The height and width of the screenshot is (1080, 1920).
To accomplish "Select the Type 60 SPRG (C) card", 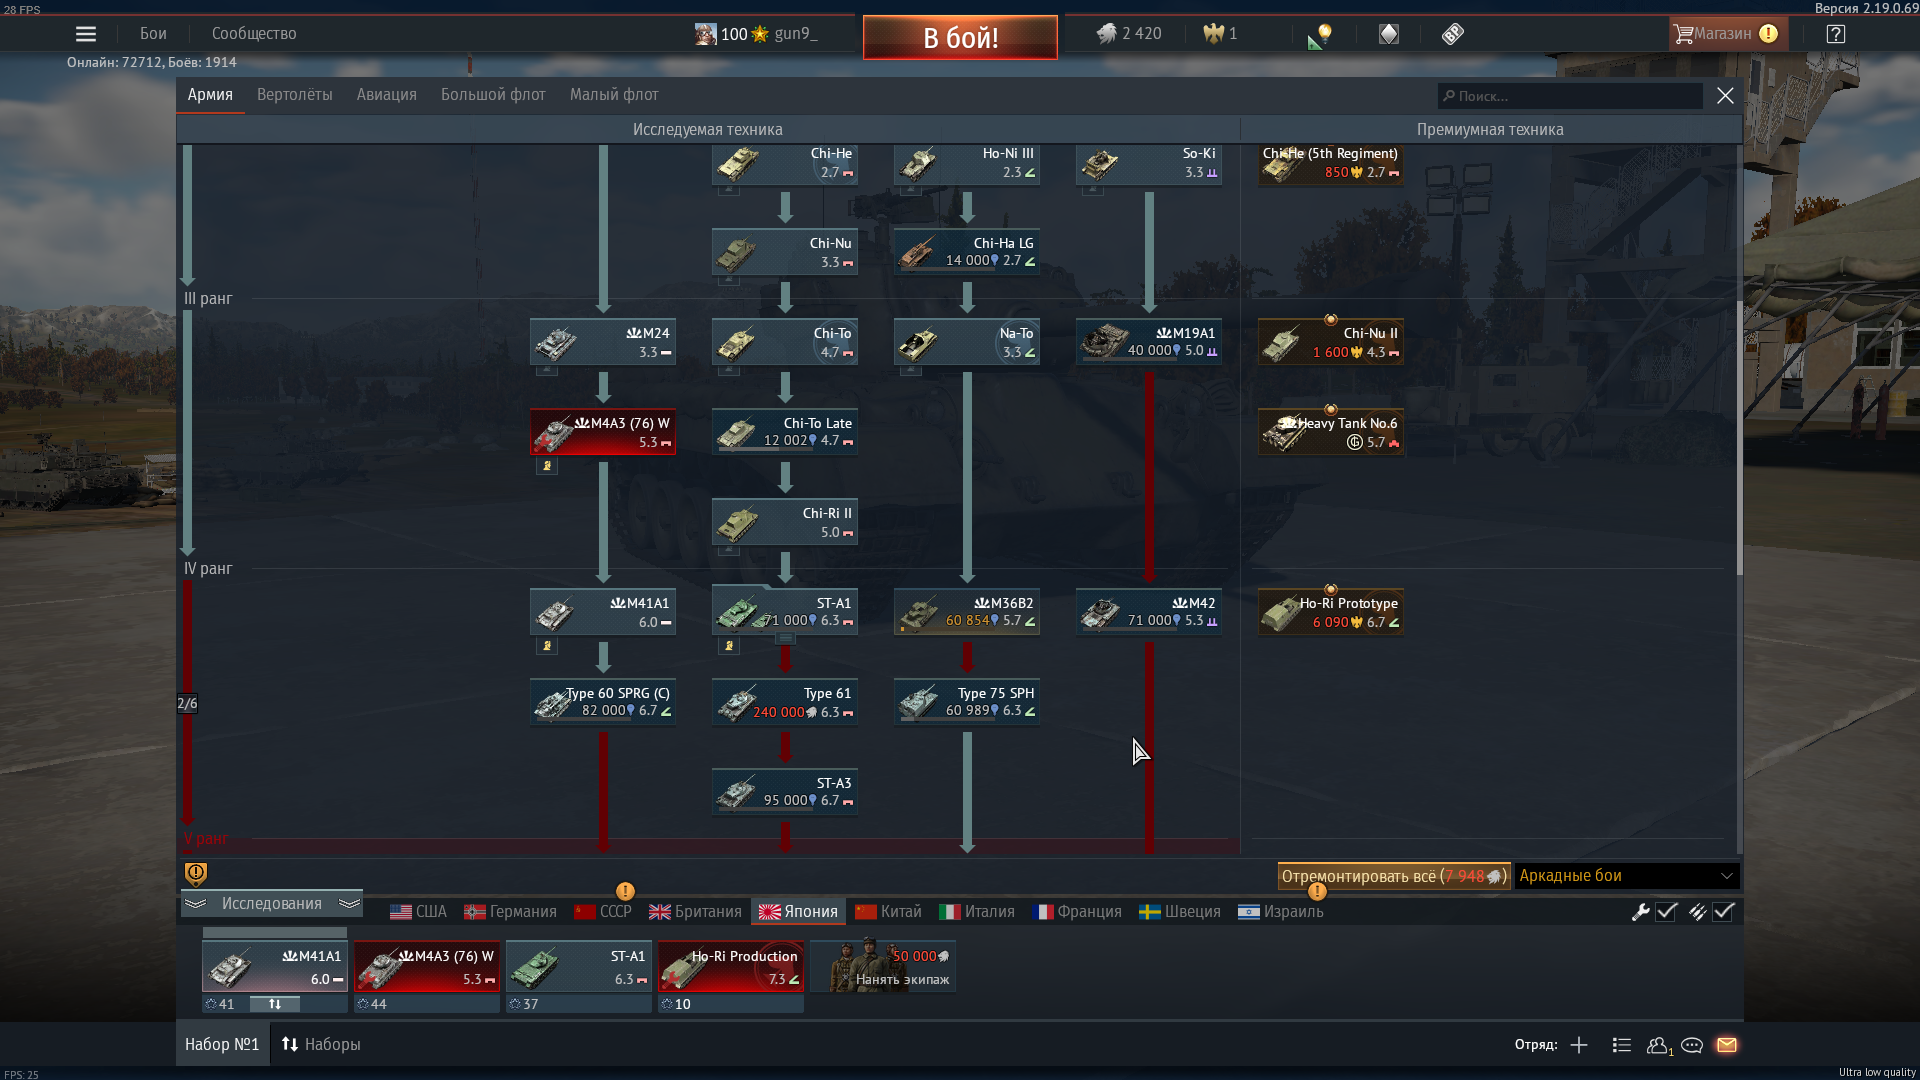I will pyautogui.click(x=603, y=702).
